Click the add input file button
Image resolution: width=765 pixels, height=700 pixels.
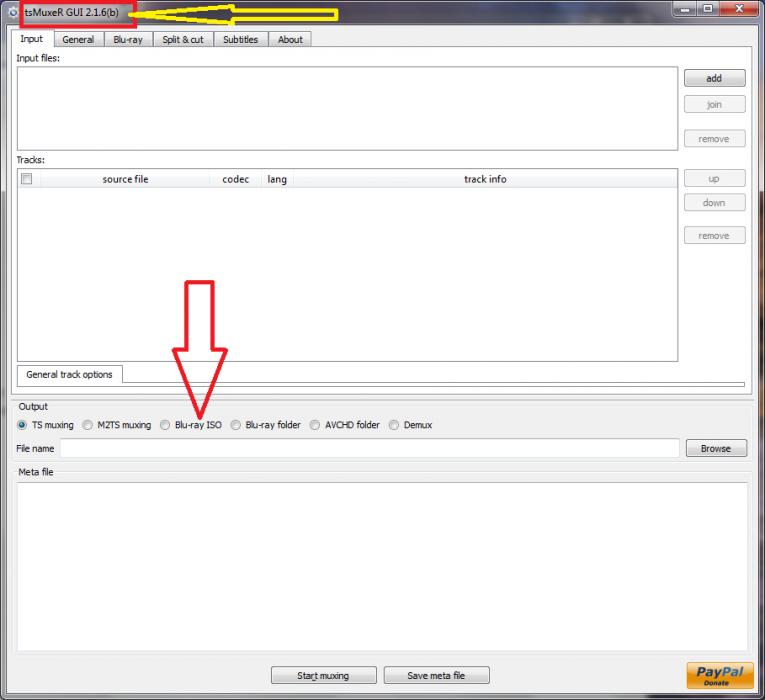[x=714, y=78]
